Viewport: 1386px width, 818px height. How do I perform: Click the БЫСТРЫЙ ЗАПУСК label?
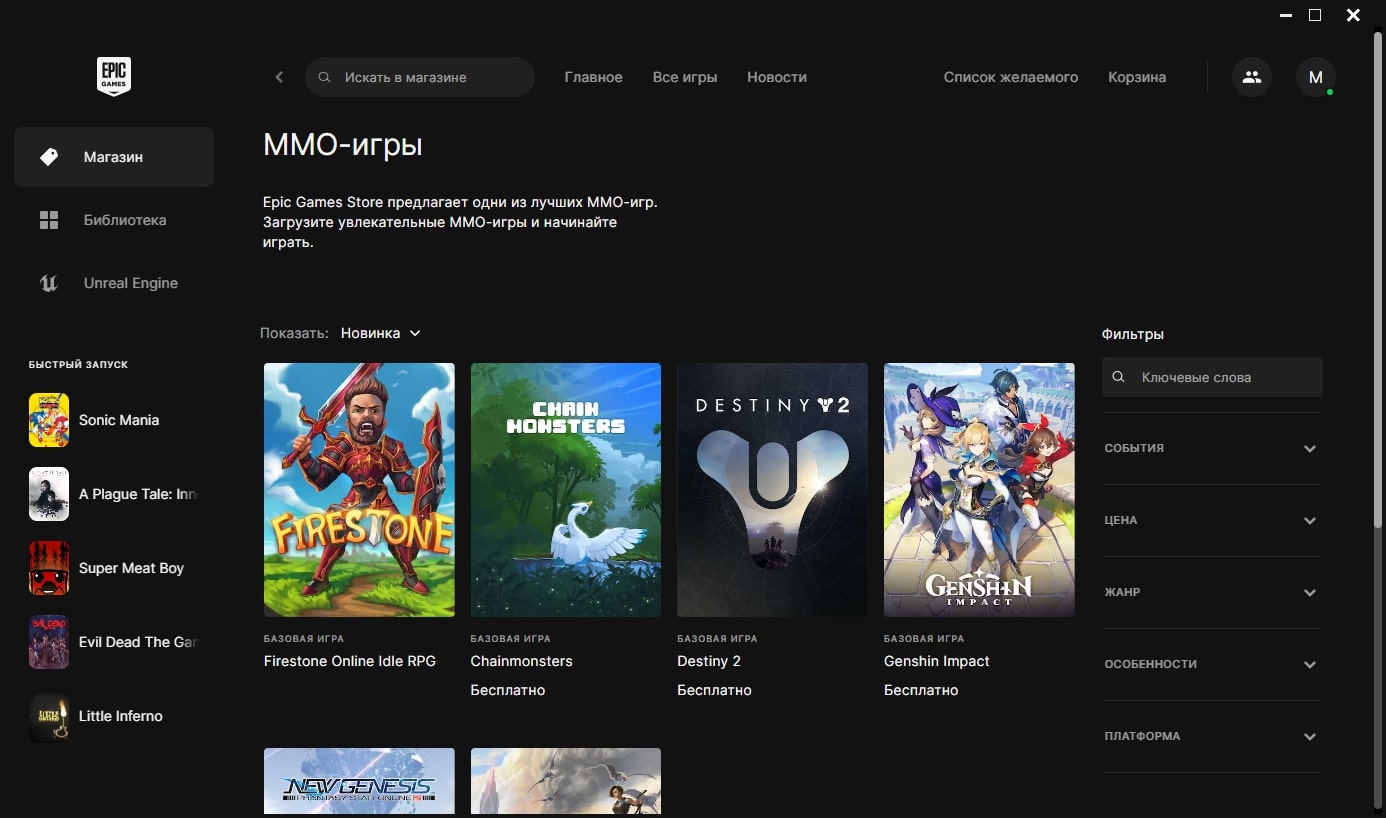point(78,365)
